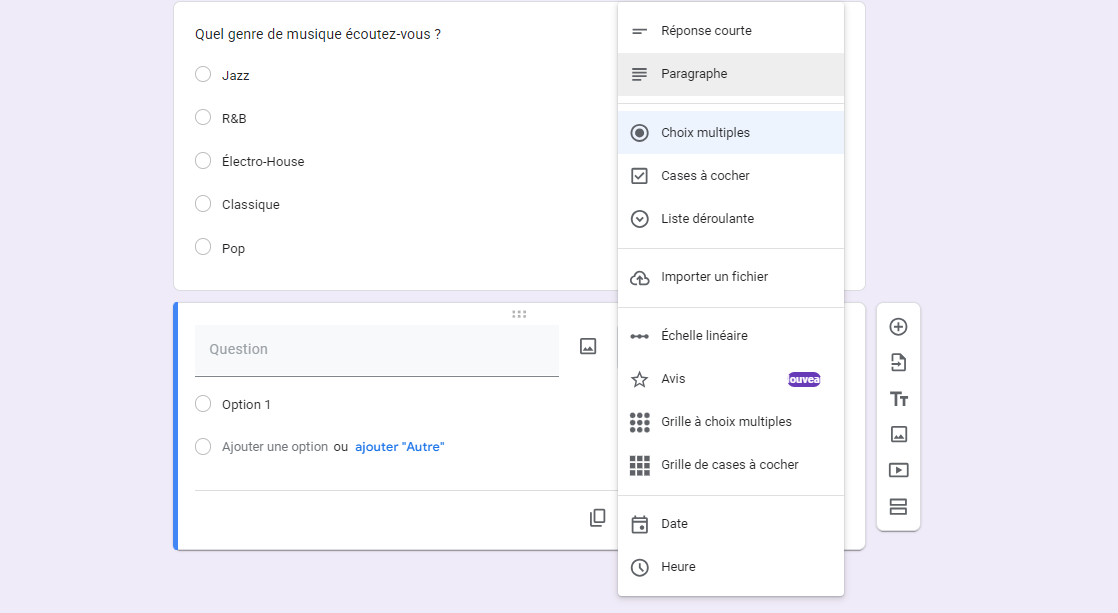This screenshot has height=613, width=1118.
Task: Select the Jazz radio option
Action: 203,74
